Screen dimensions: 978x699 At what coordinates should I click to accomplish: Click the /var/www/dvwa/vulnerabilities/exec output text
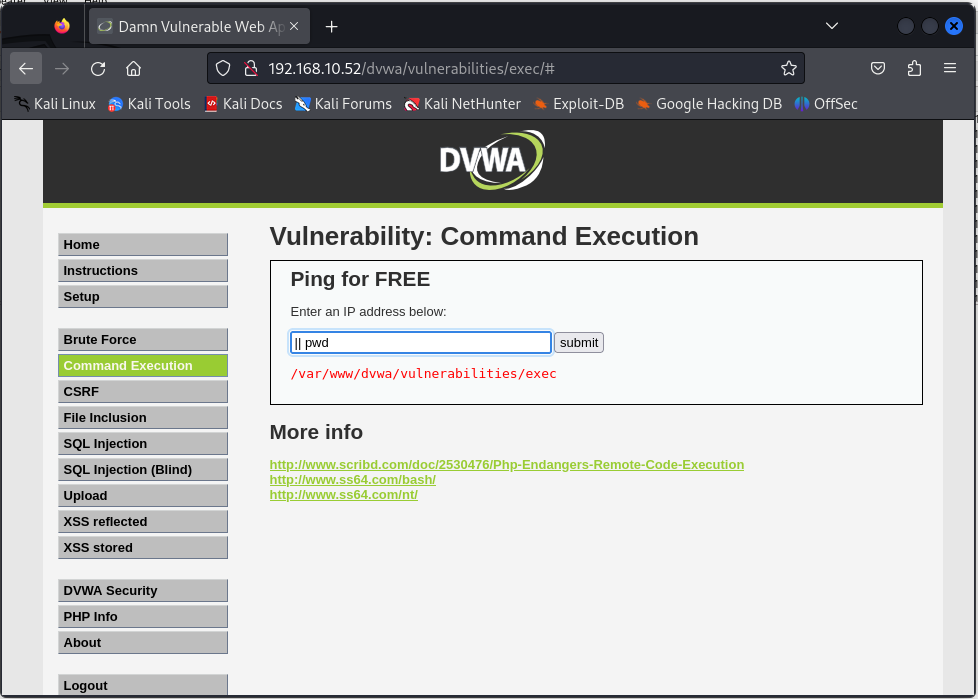(424, 374)
